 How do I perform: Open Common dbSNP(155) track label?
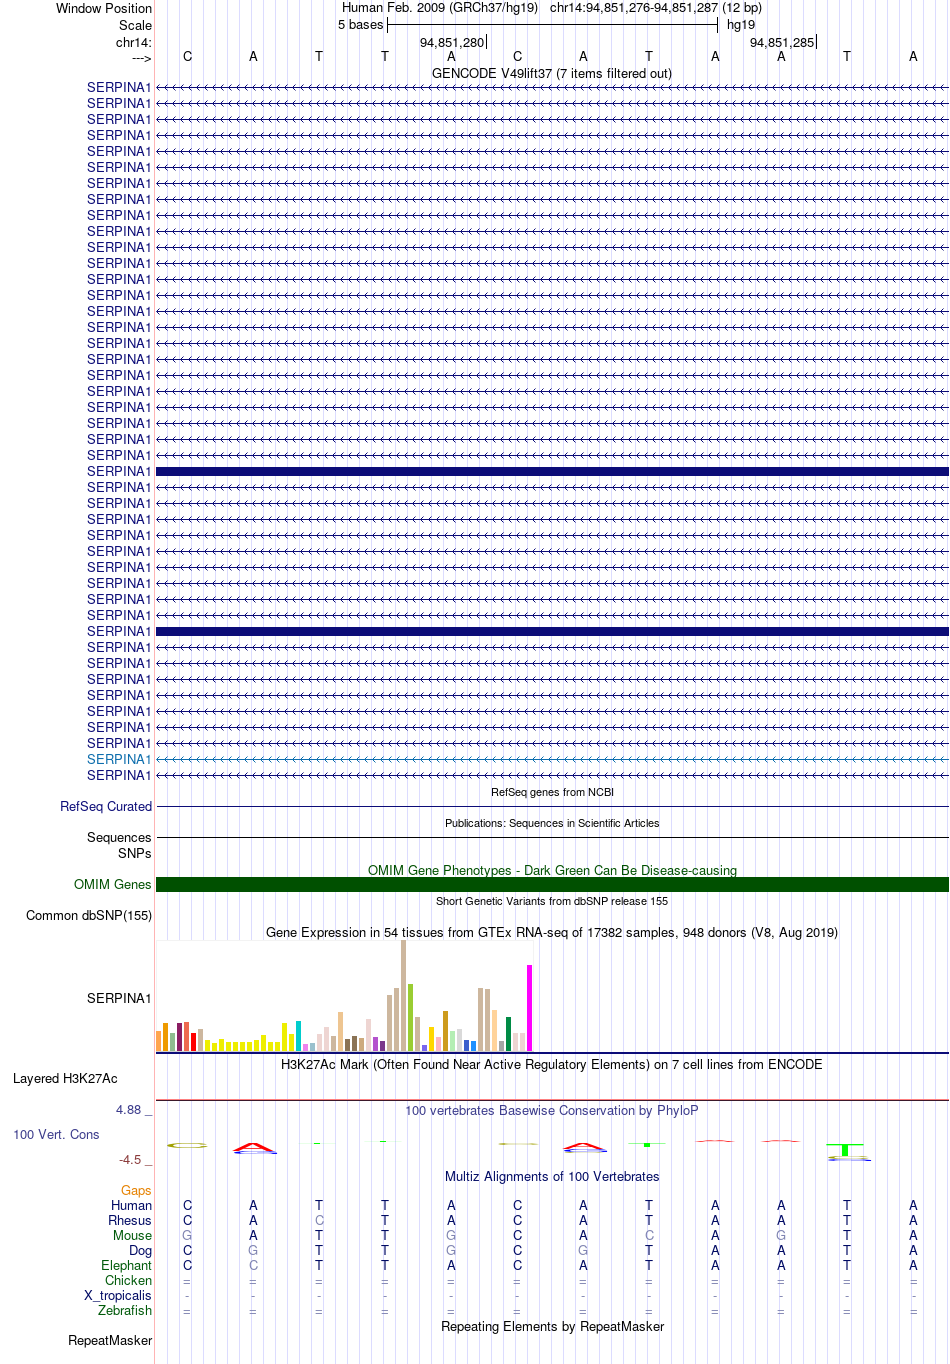(x=89, y=915)
